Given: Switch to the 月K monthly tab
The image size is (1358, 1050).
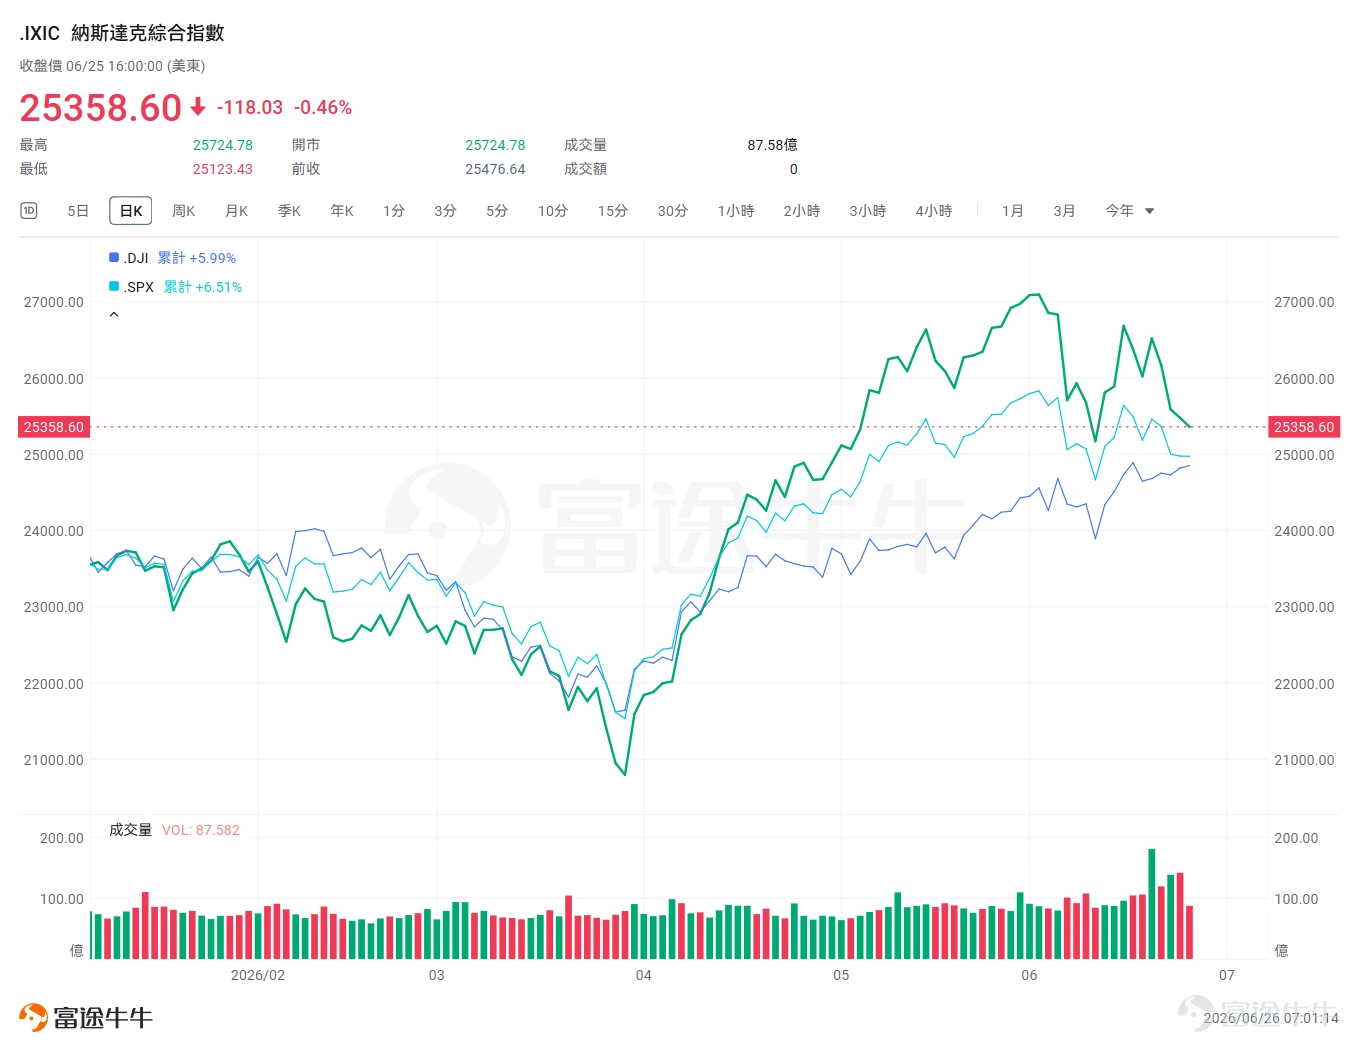Looking at the screenshot, I should 236,211.
